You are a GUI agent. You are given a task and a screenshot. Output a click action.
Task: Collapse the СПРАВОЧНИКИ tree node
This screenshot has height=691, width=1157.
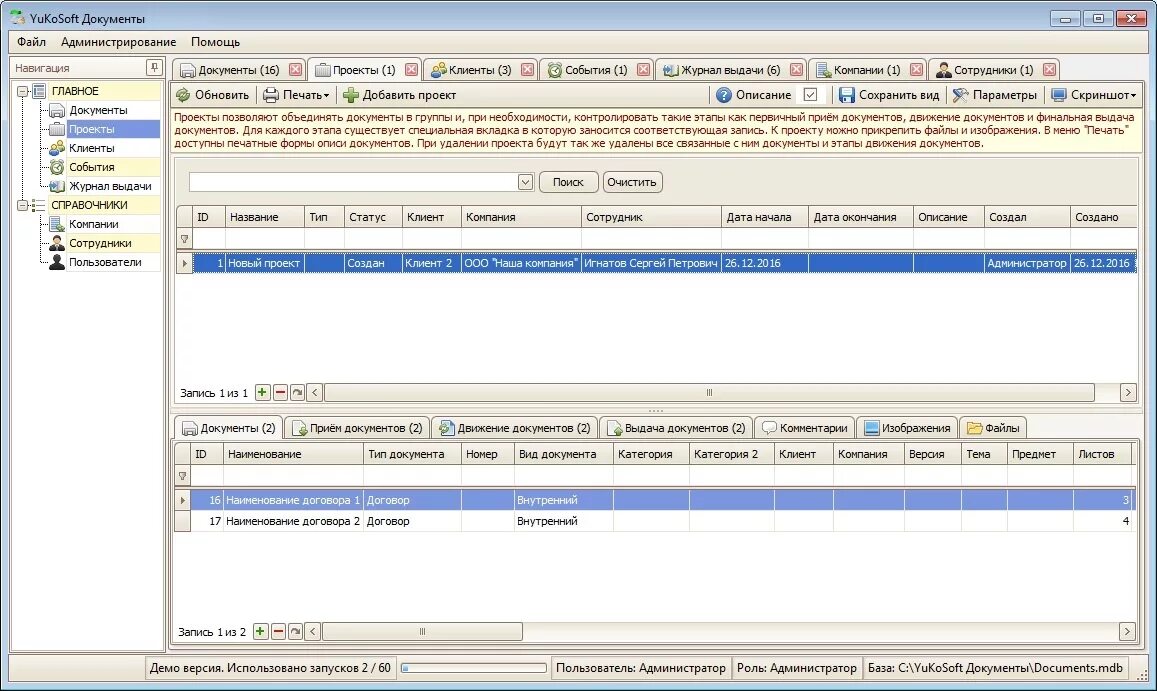[x=22, y=205]
